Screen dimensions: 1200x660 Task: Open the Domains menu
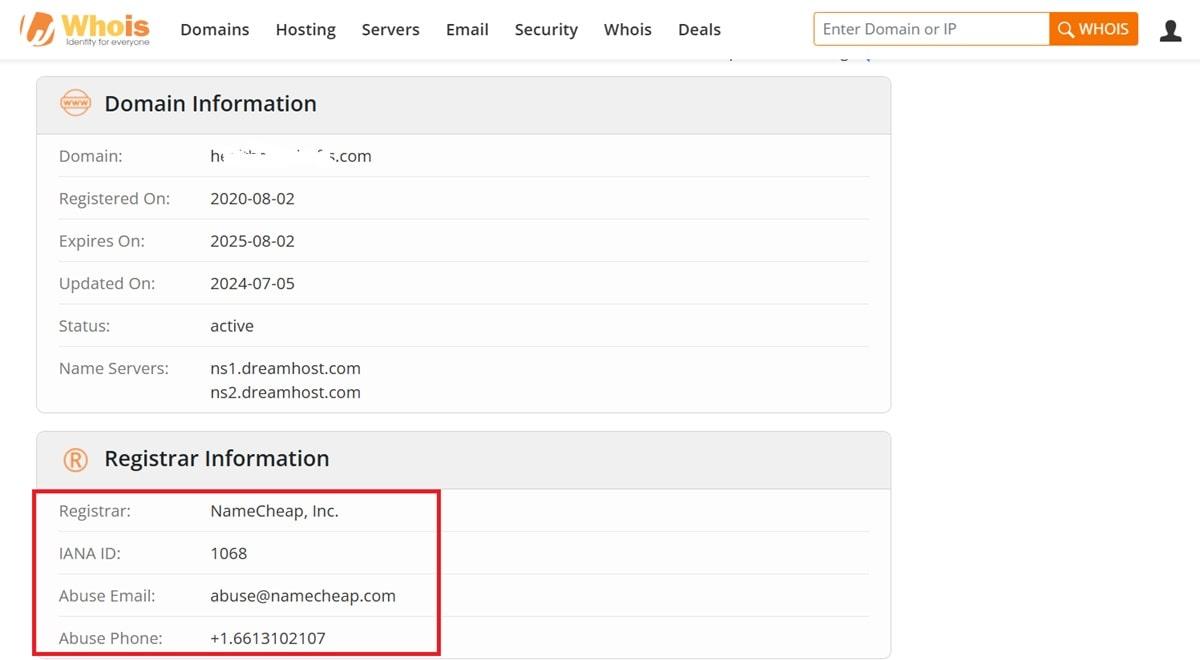click(214, 29)
